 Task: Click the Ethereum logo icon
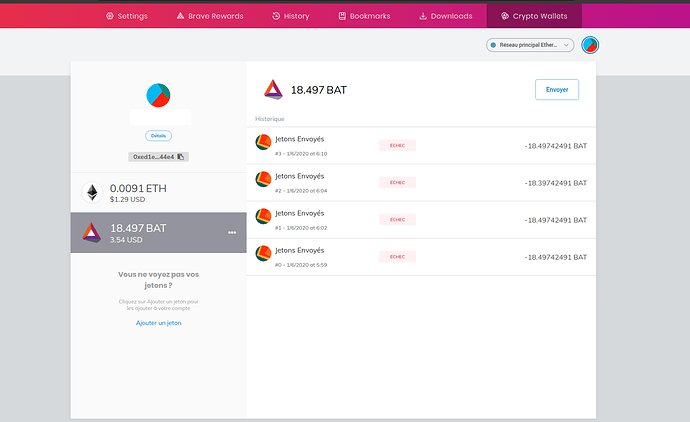pyautogui.click(x=92, y=192)
